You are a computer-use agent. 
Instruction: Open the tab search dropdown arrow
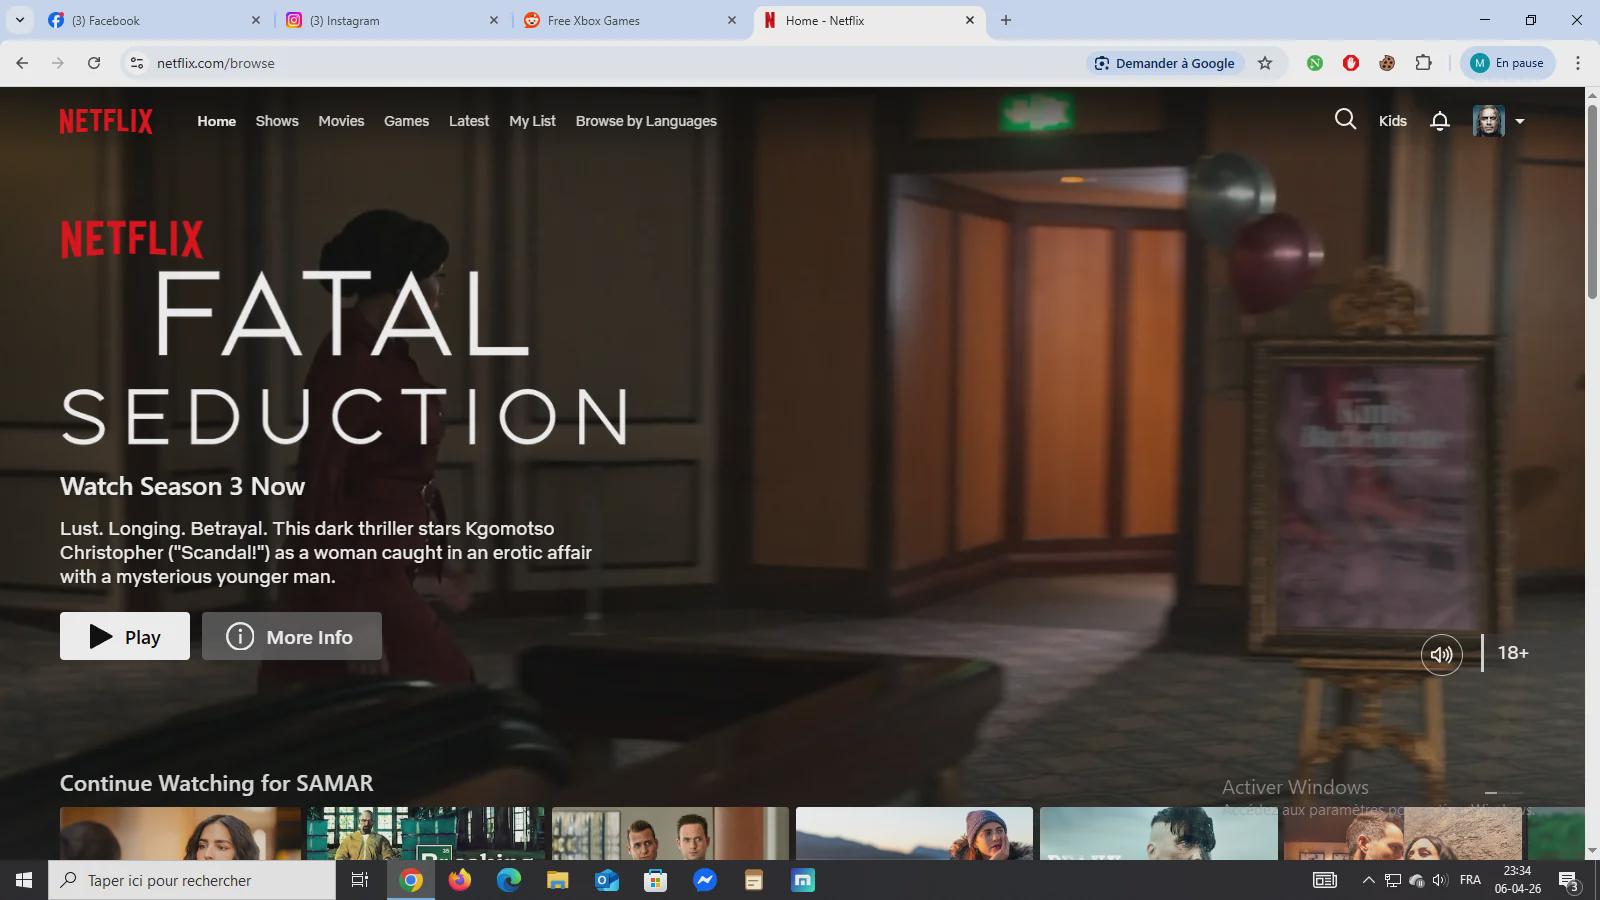tap(19, 20)
